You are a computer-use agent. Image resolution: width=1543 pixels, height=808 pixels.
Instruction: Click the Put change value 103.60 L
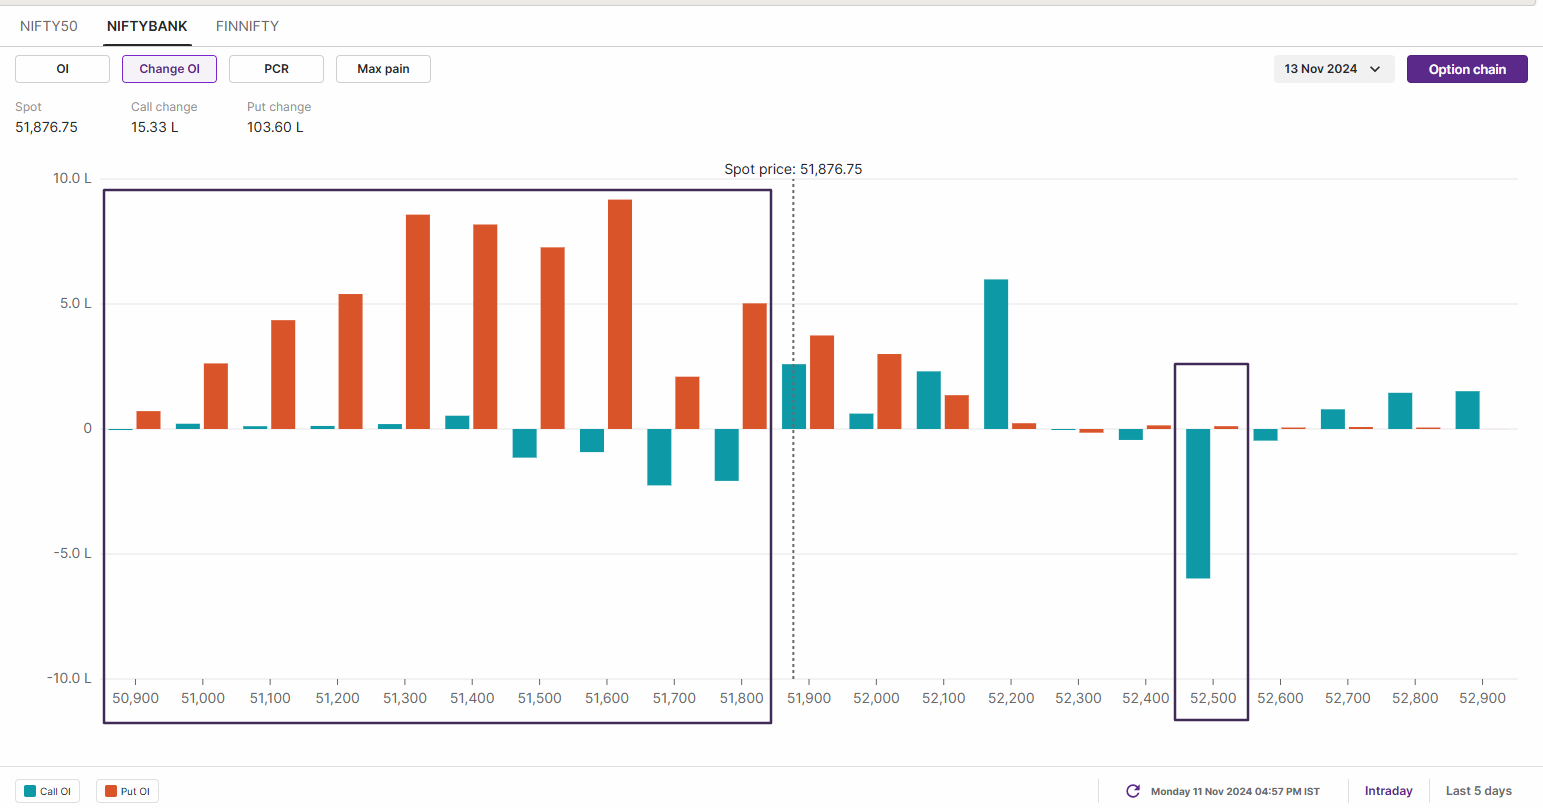(275, 127)
